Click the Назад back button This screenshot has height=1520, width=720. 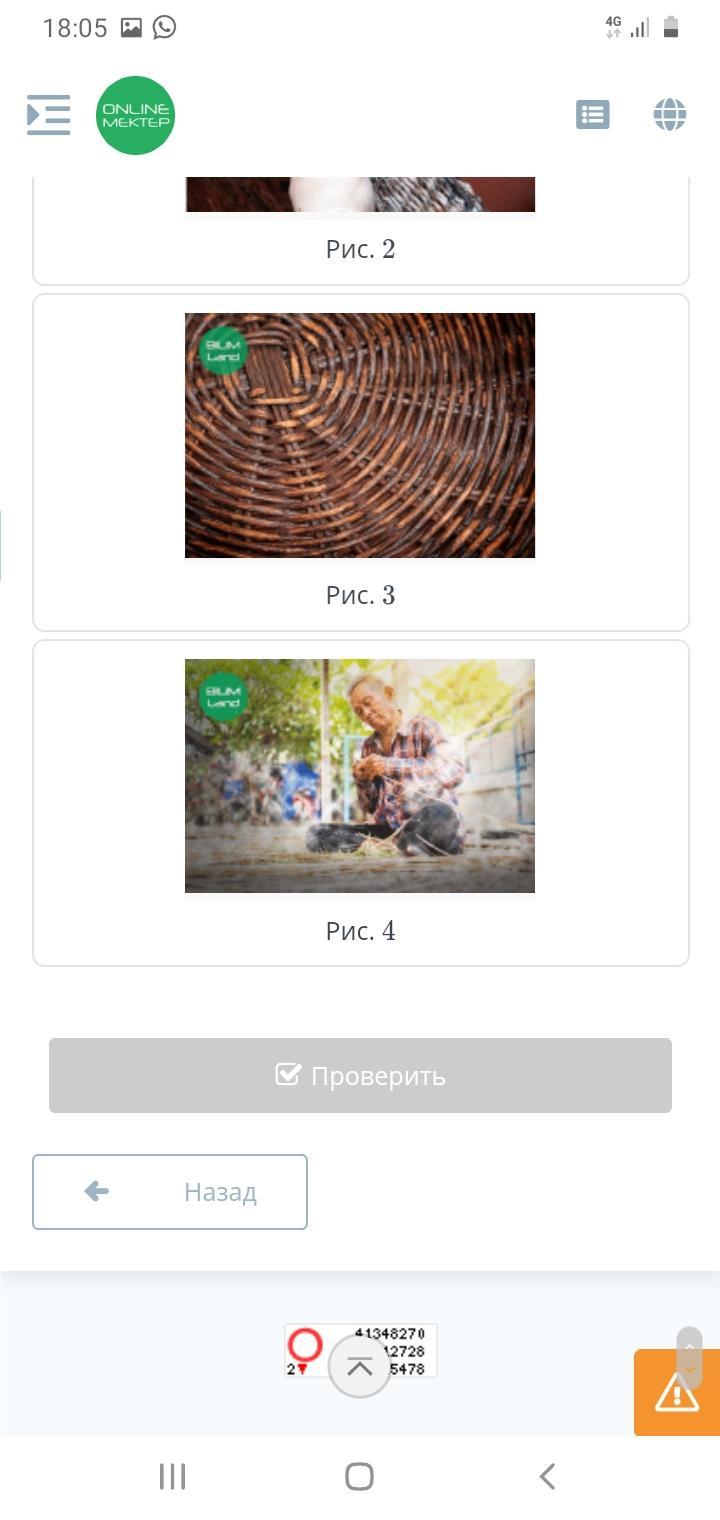tap(170, 1192)
